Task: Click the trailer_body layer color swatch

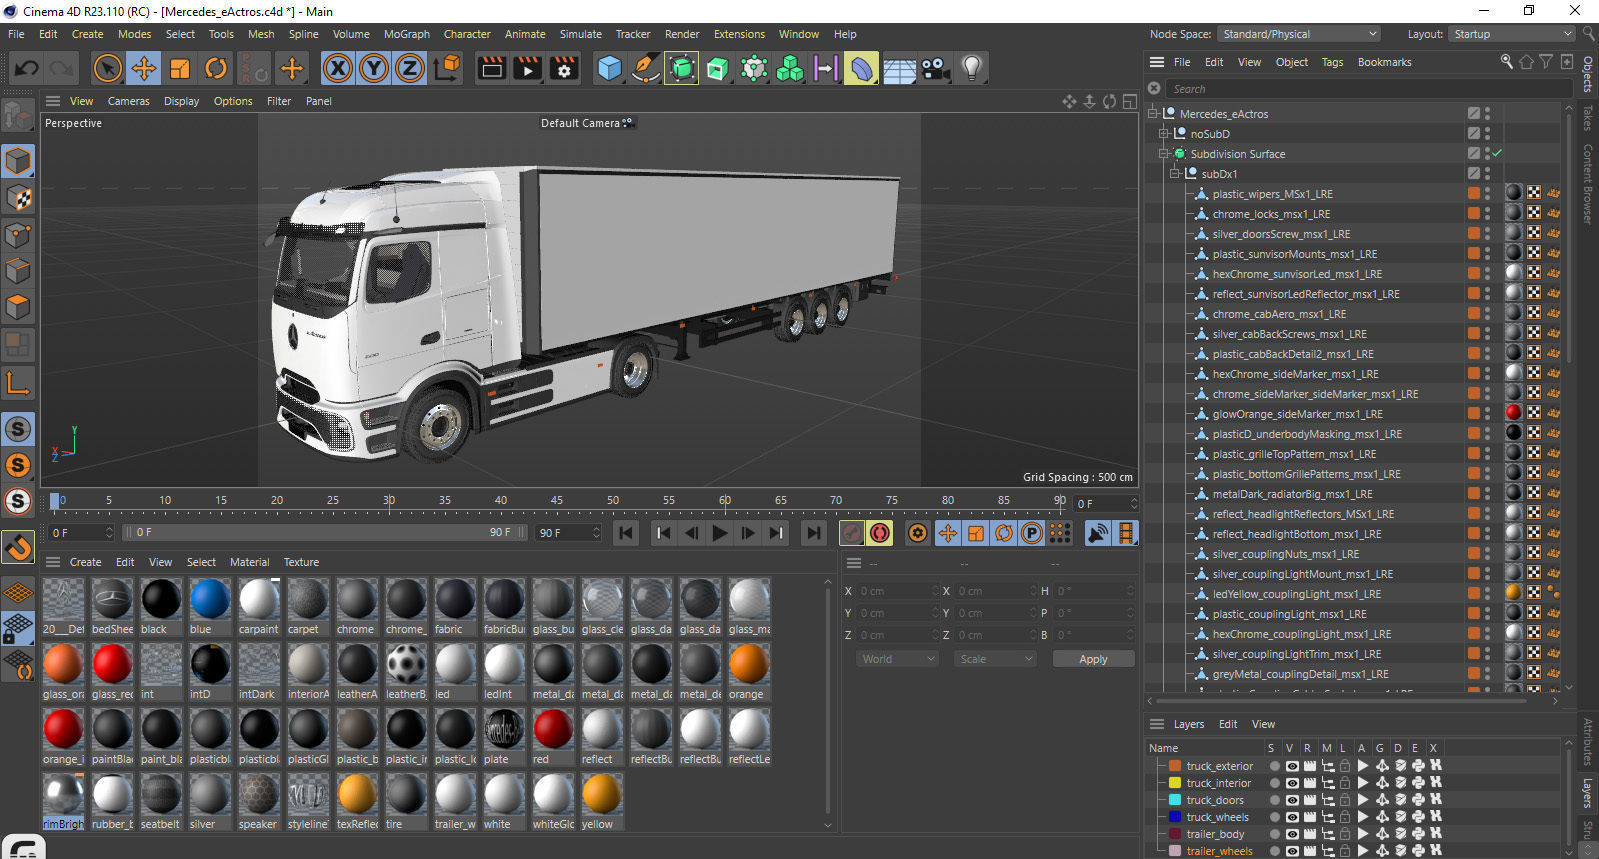Action: [x=1175, y=834]
